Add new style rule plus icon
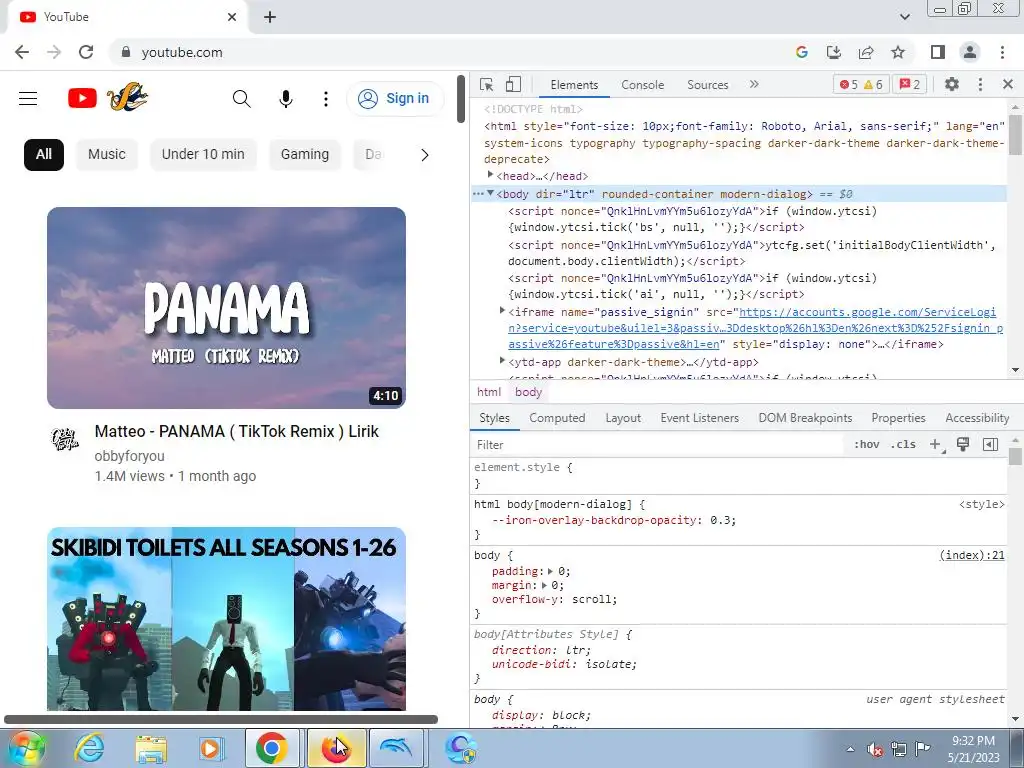This screenshot has width=1024, height=768. pyautogui.click(x=936, y=445)
